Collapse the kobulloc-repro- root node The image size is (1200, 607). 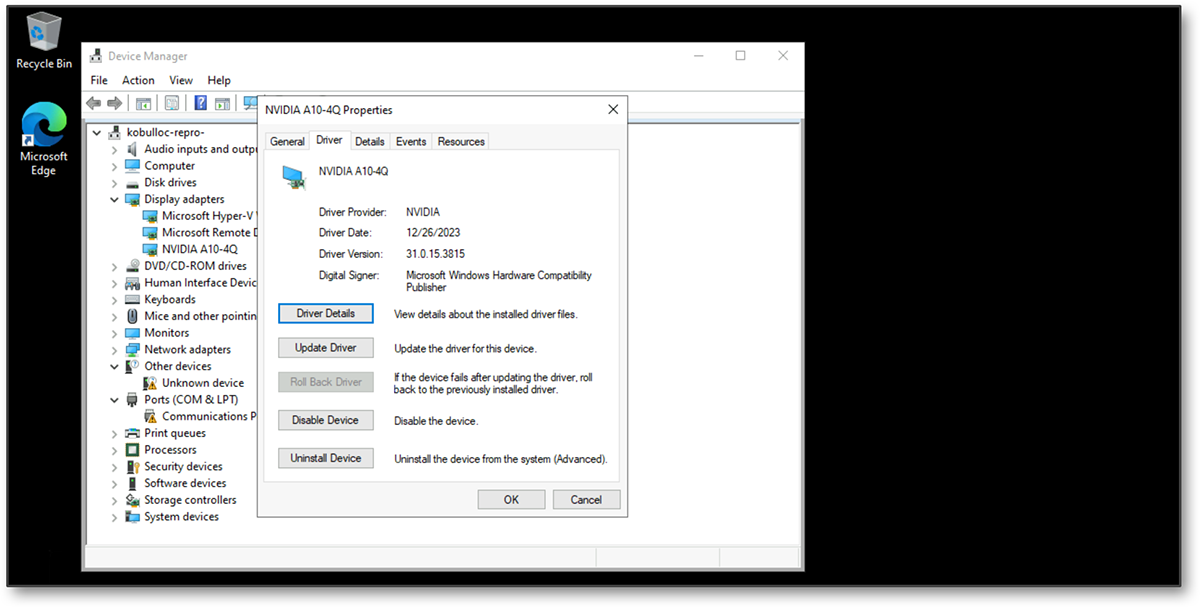97,132
